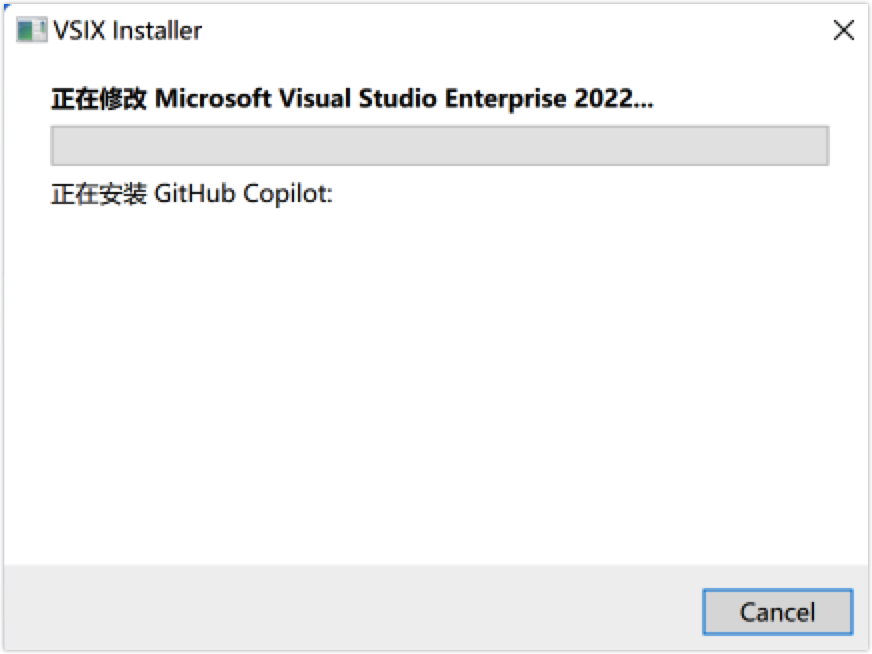The image size is (872, 654).
Task: Cancel the GitHub Copilot installation
Action: tap(778, 612)
